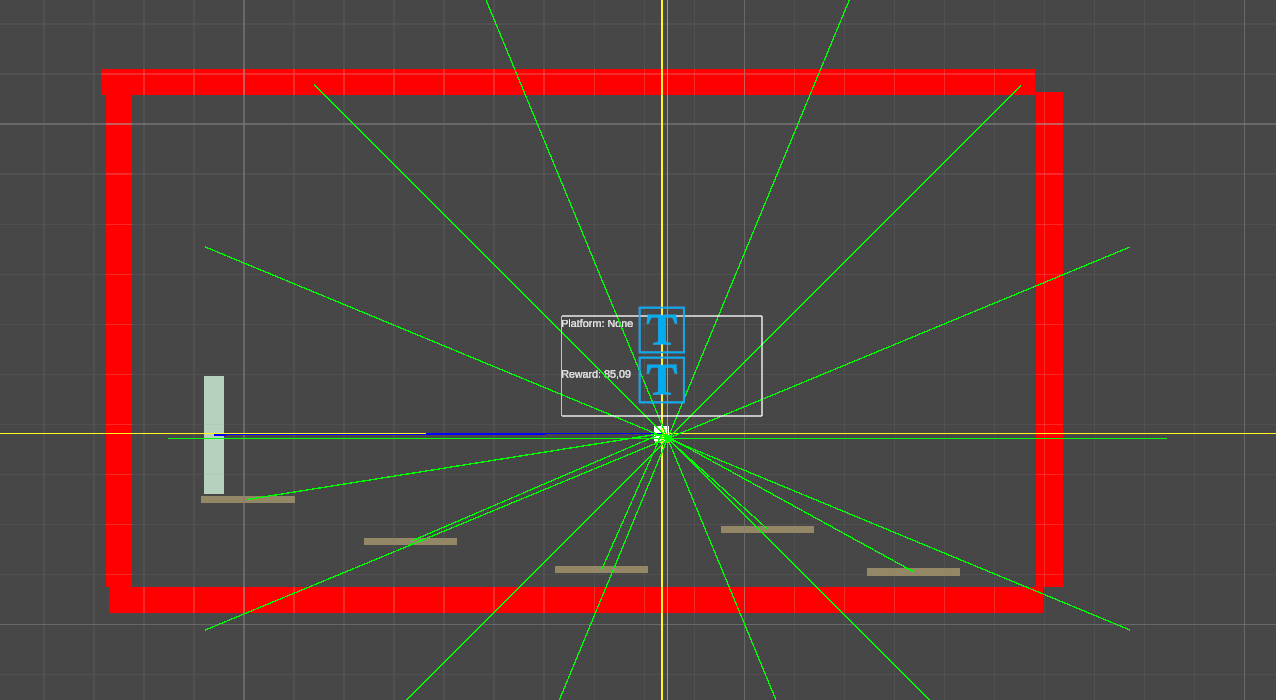This screenshot has width=1276, height=700.
Task: Select the left red wall
Action: pos(118,340)
